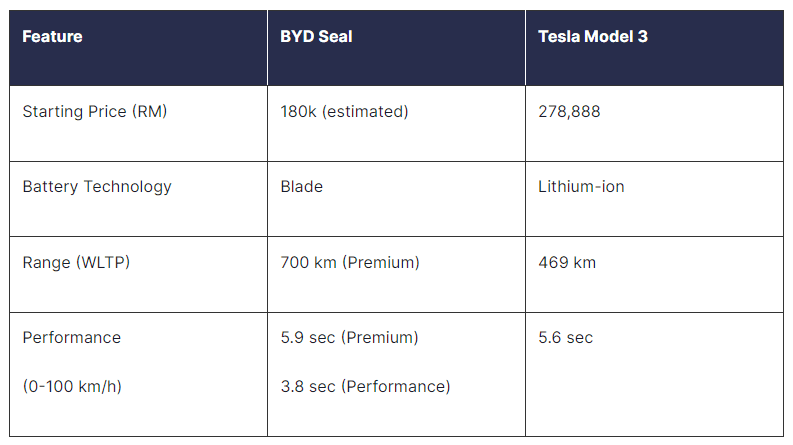Click the 5.9 sec (Premium) text

(349, 337)
